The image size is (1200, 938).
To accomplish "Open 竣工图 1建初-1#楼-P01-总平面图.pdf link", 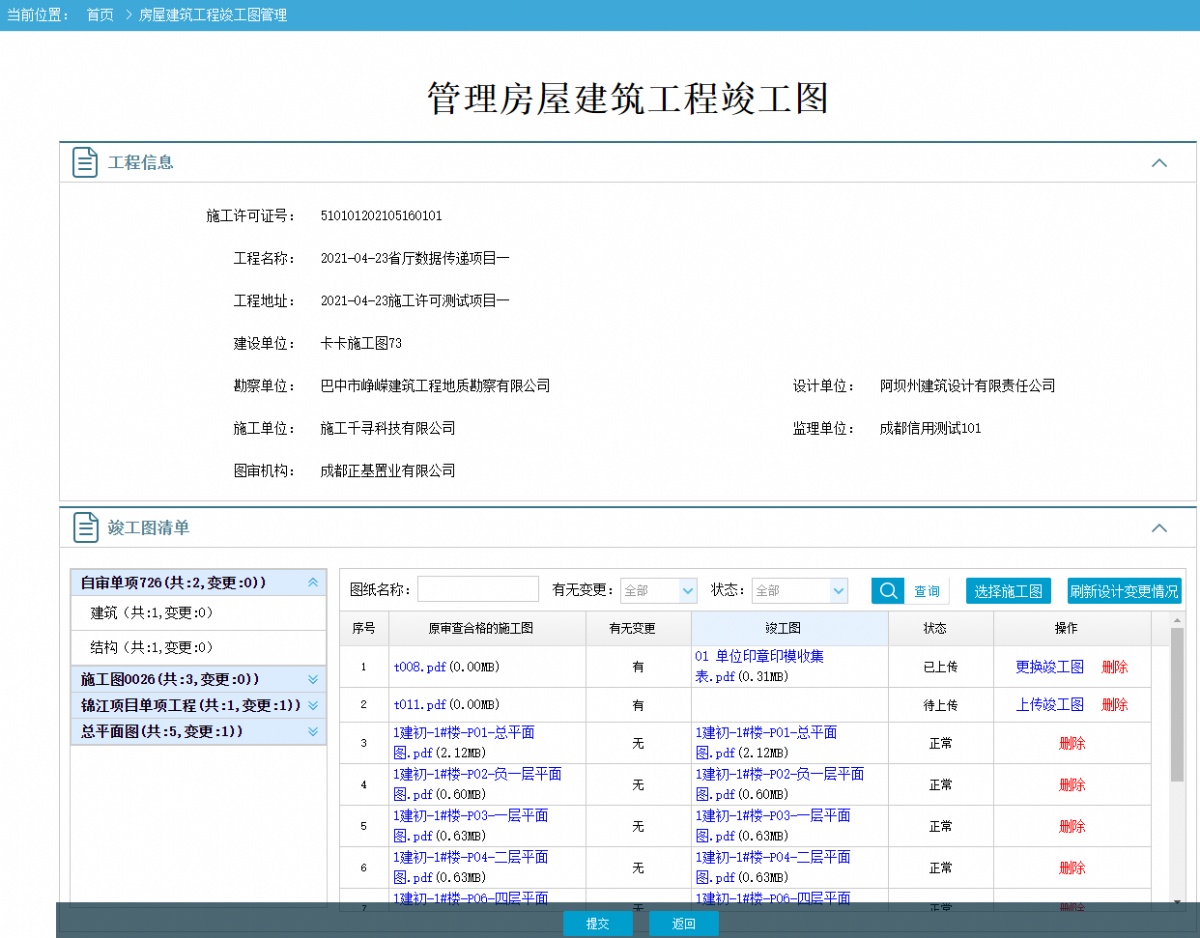I will click(x=766, y=743).
